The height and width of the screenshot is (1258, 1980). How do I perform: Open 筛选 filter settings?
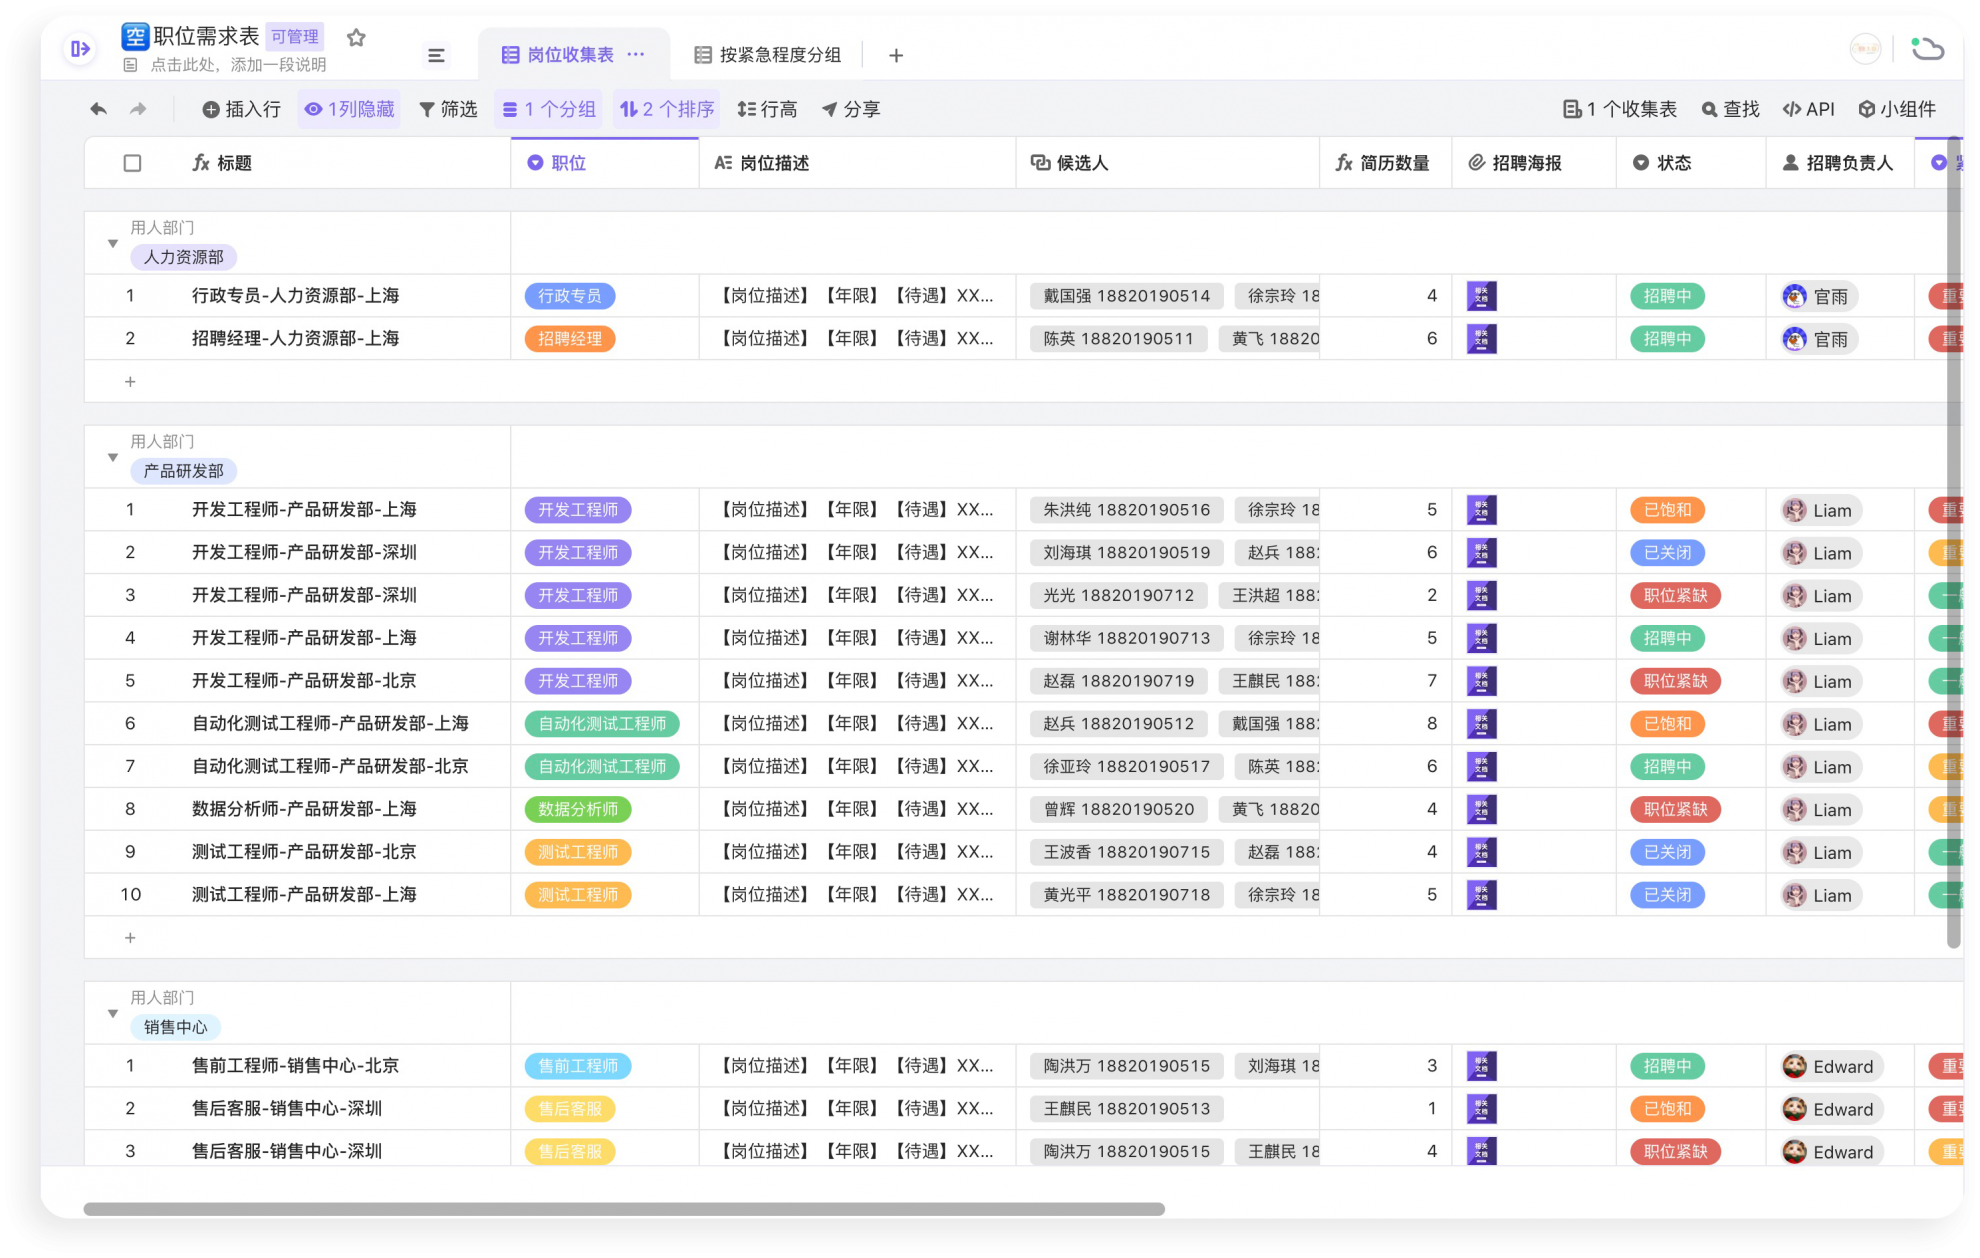tap(448, 109)
